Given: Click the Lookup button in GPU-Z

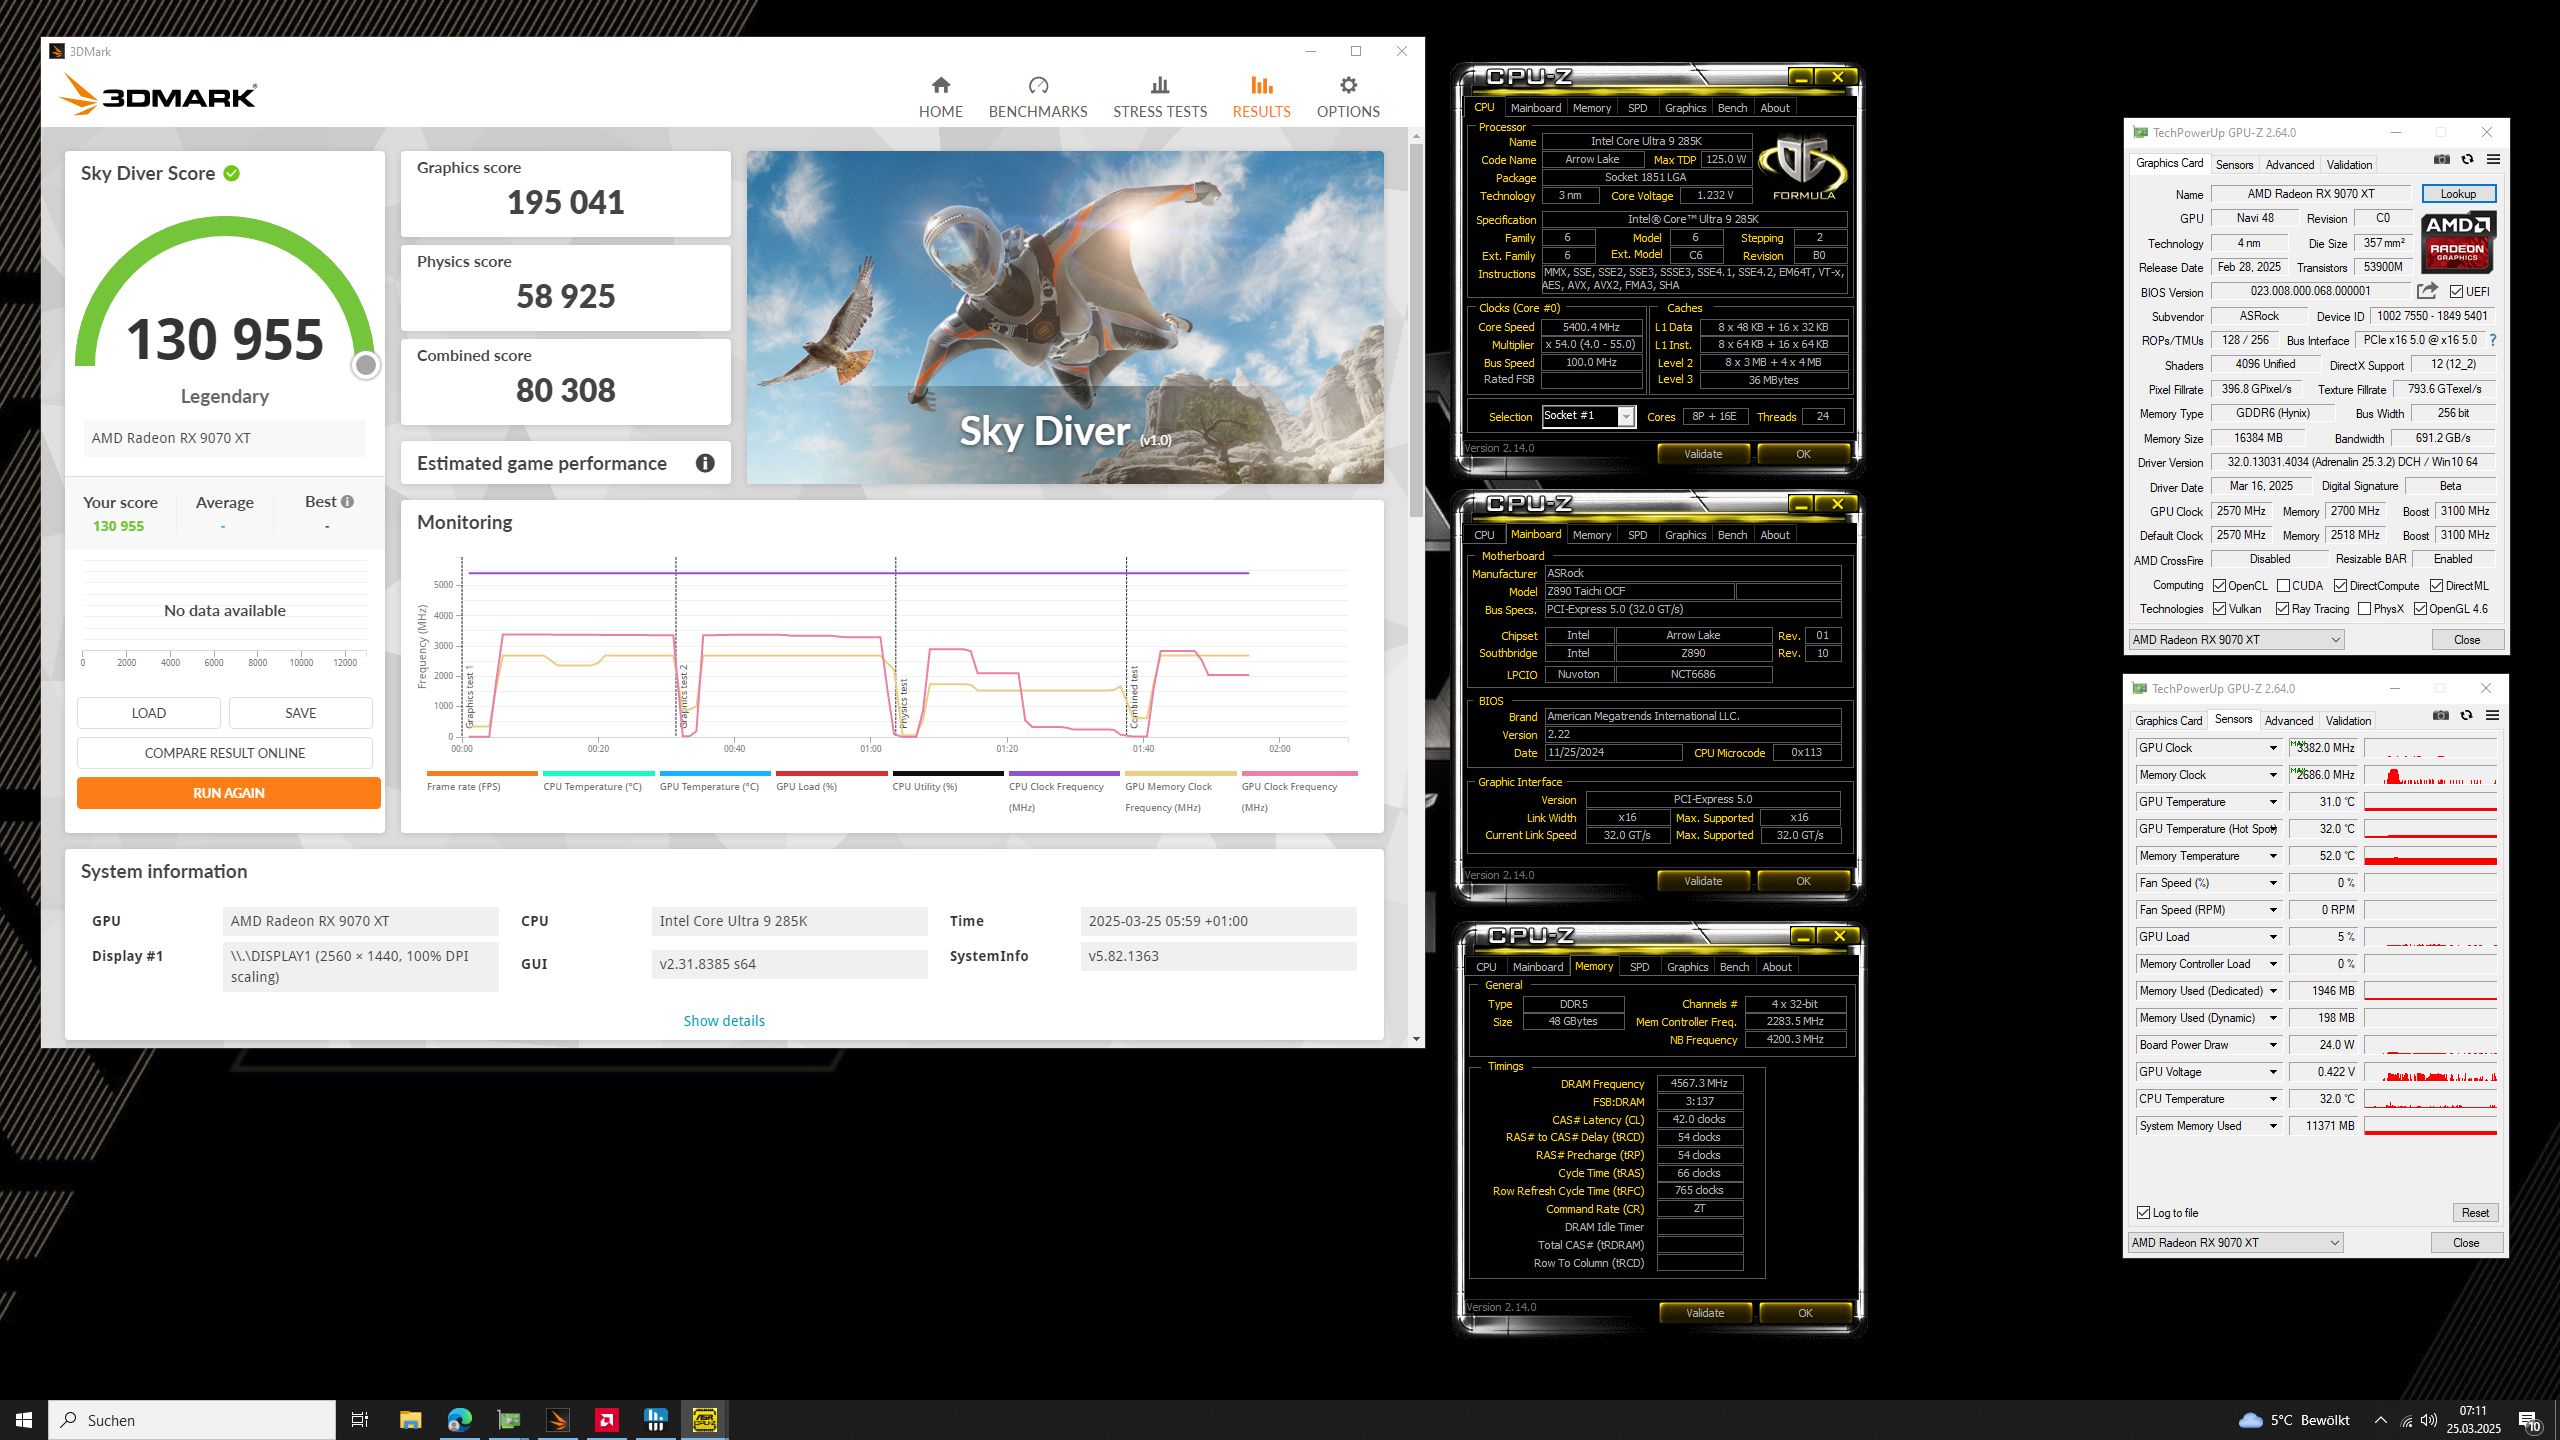Looking at the screenshot, I should (2458, 194).
